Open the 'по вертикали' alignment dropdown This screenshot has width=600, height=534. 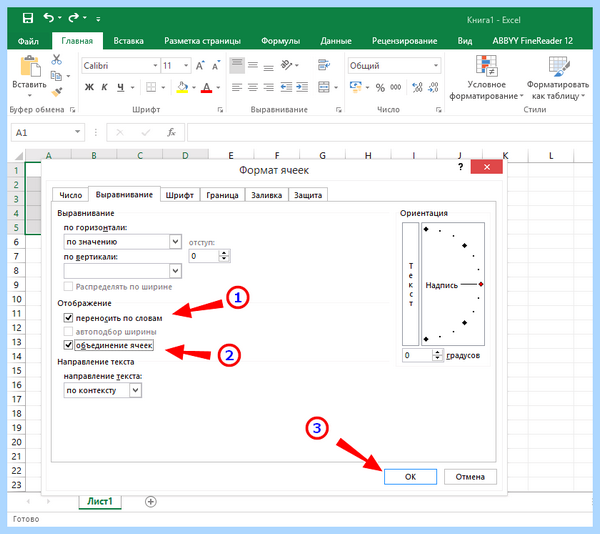click(x=175, y=271)
